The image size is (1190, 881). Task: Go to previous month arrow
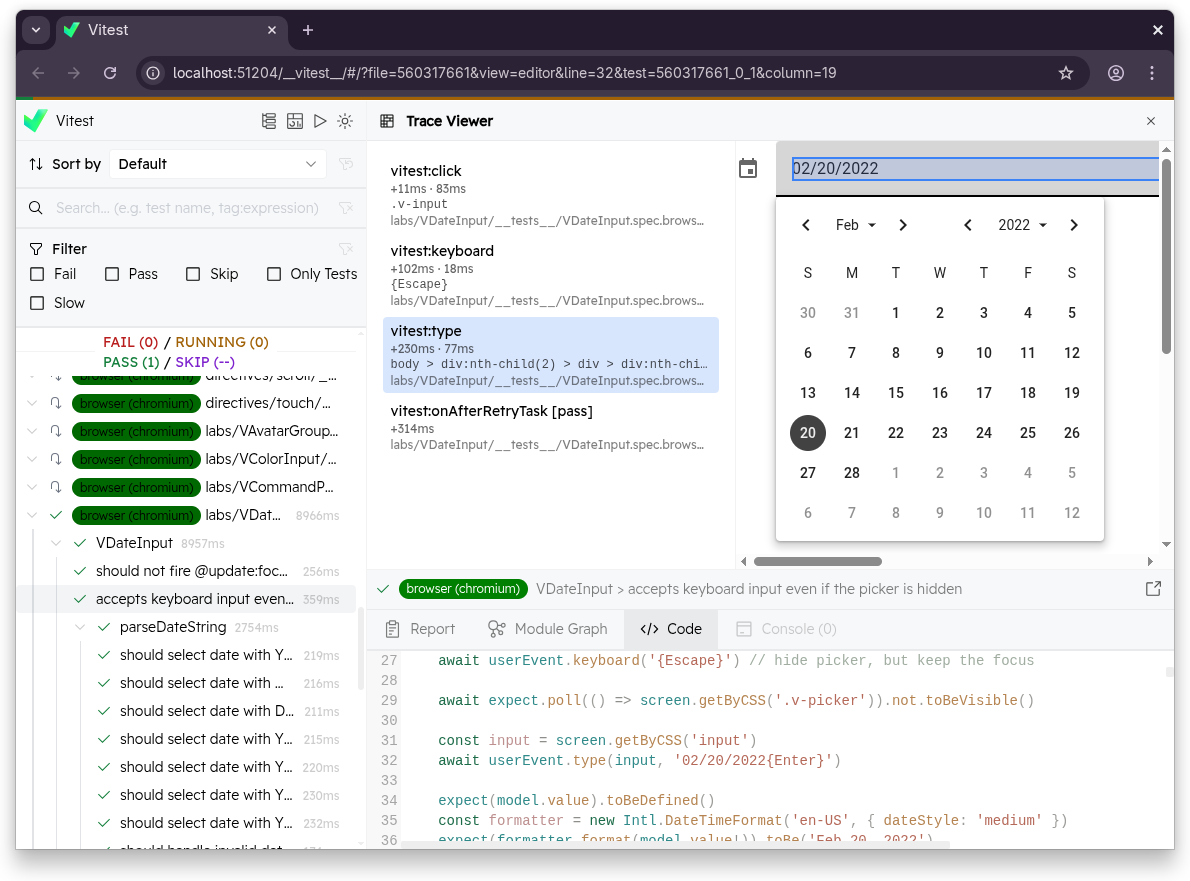(806, 225)
